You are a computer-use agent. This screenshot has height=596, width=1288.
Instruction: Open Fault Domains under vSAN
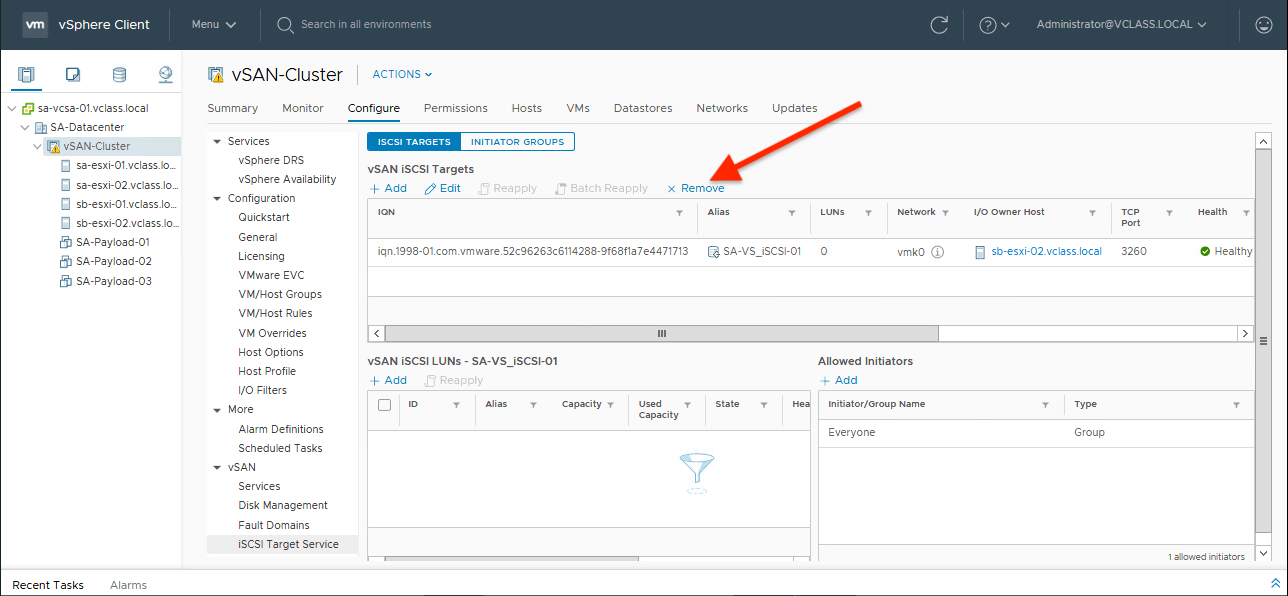point(274,525)
